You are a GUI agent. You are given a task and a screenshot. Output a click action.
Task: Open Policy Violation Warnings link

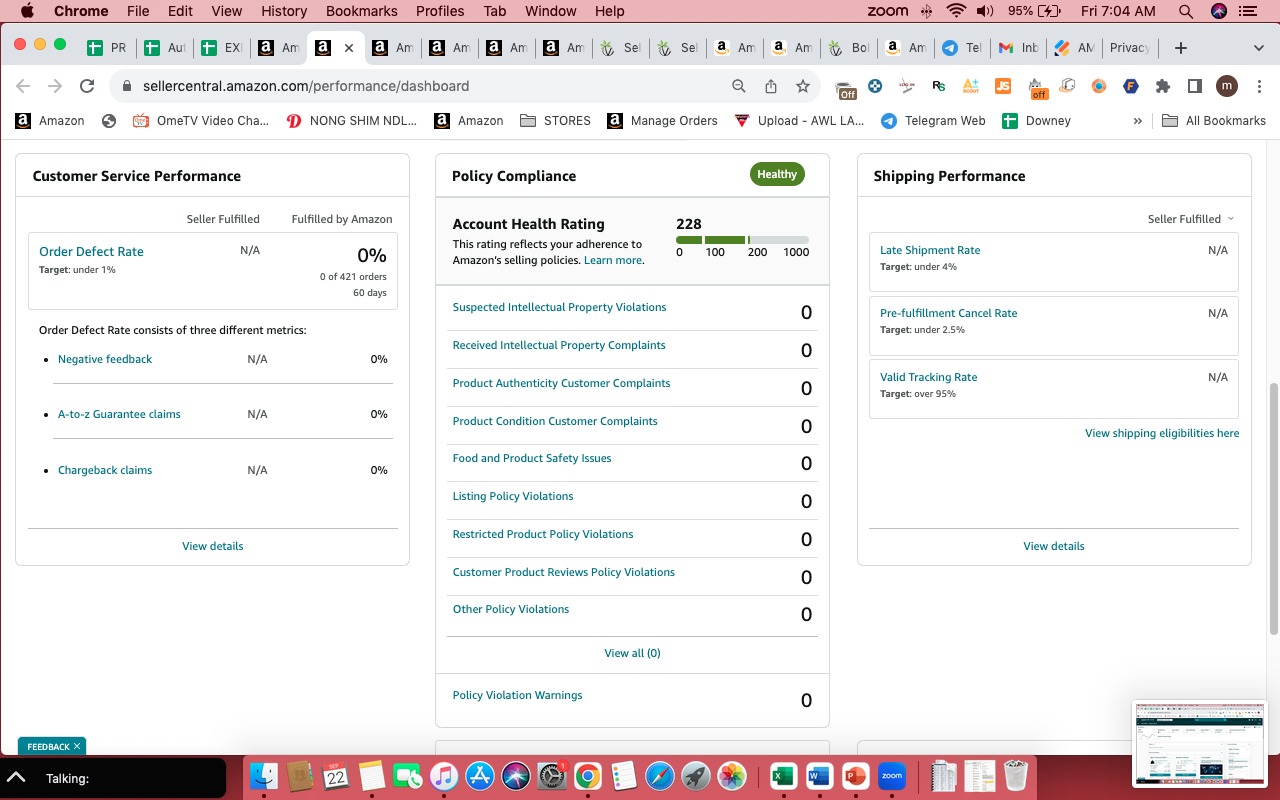[517, 695]
